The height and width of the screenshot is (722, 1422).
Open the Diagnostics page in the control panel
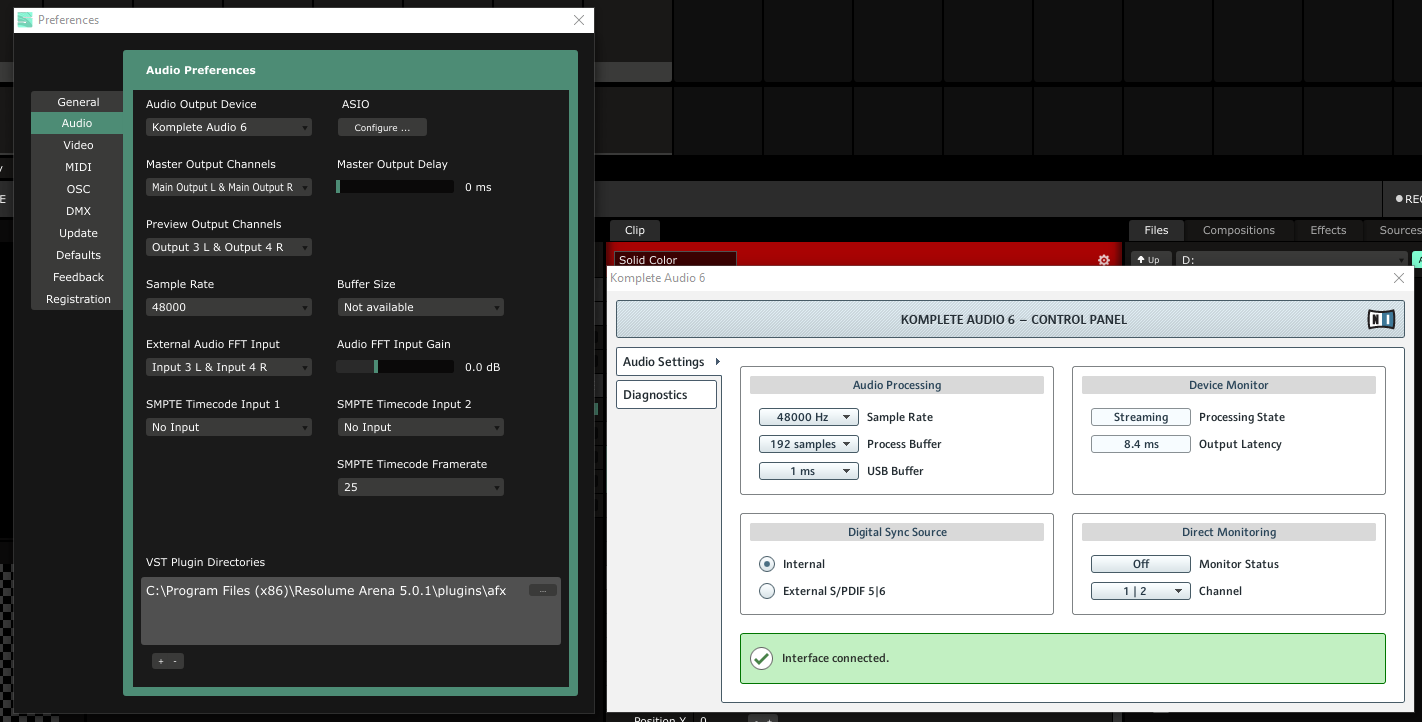pos(666,395)
